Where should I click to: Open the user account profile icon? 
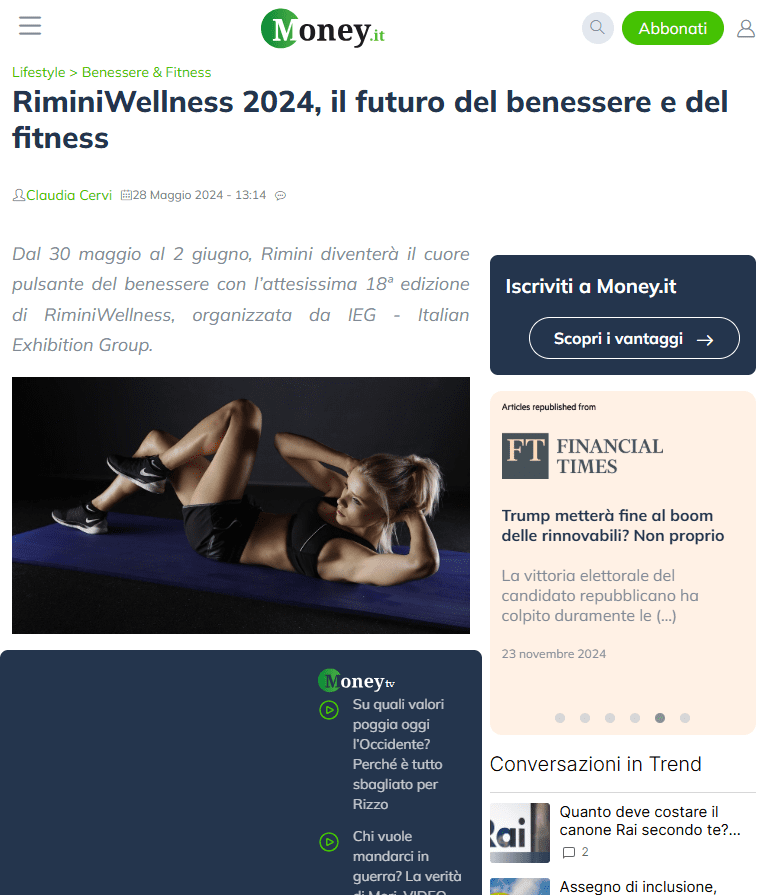(746, 28)
